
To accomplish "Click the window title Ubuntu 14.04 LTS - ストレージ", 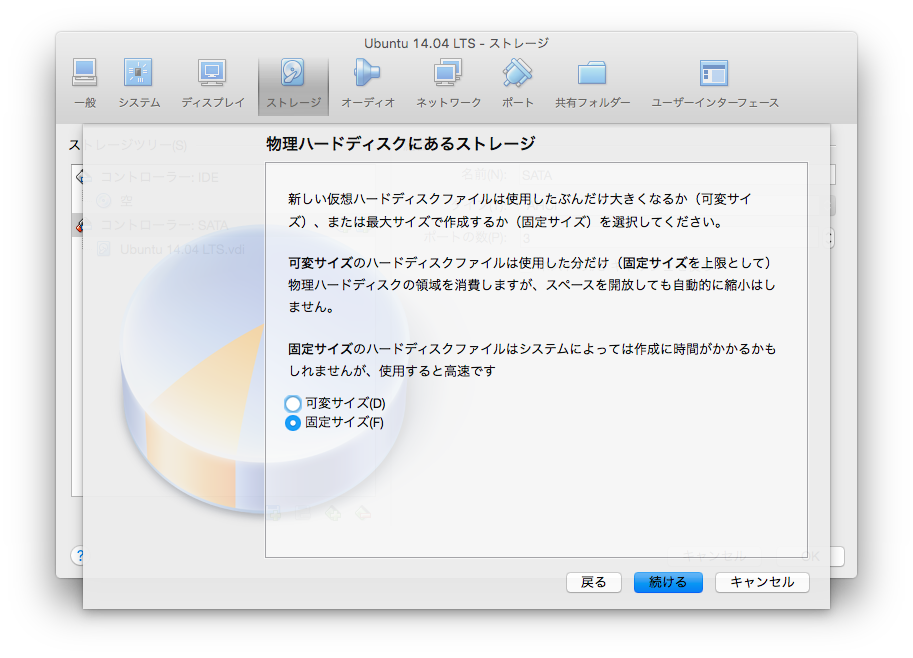I will pos(456,43).
